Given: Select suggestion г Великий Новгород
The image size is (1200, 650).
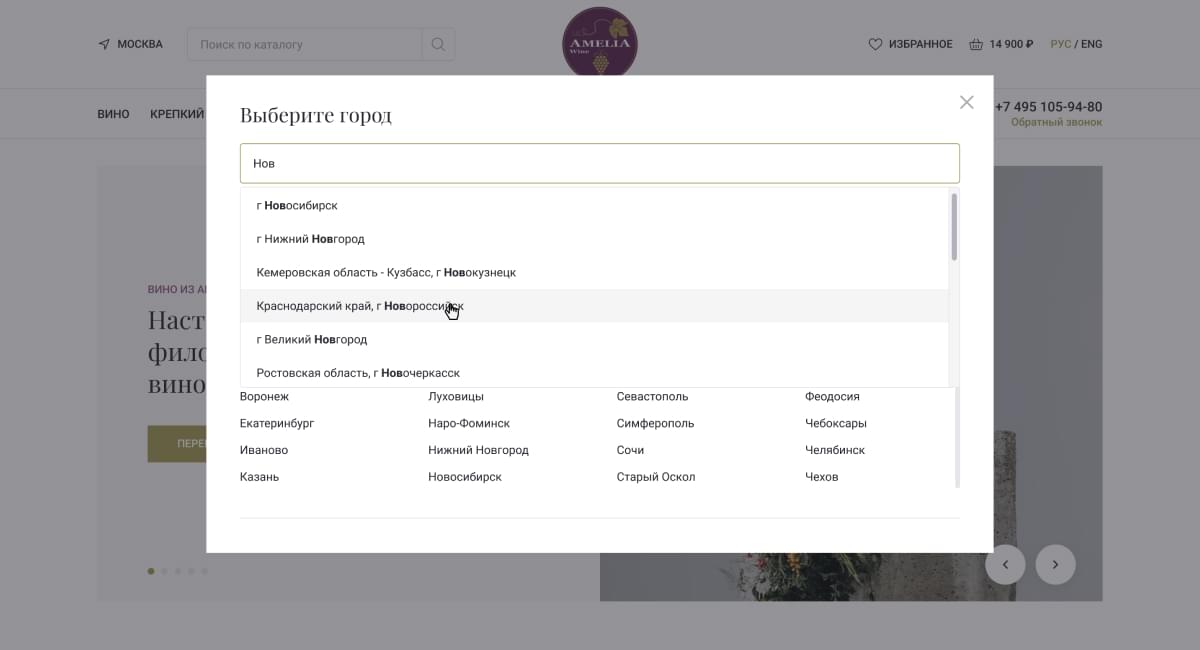Looking at the screenshot, I should click(x=594, y=339).
